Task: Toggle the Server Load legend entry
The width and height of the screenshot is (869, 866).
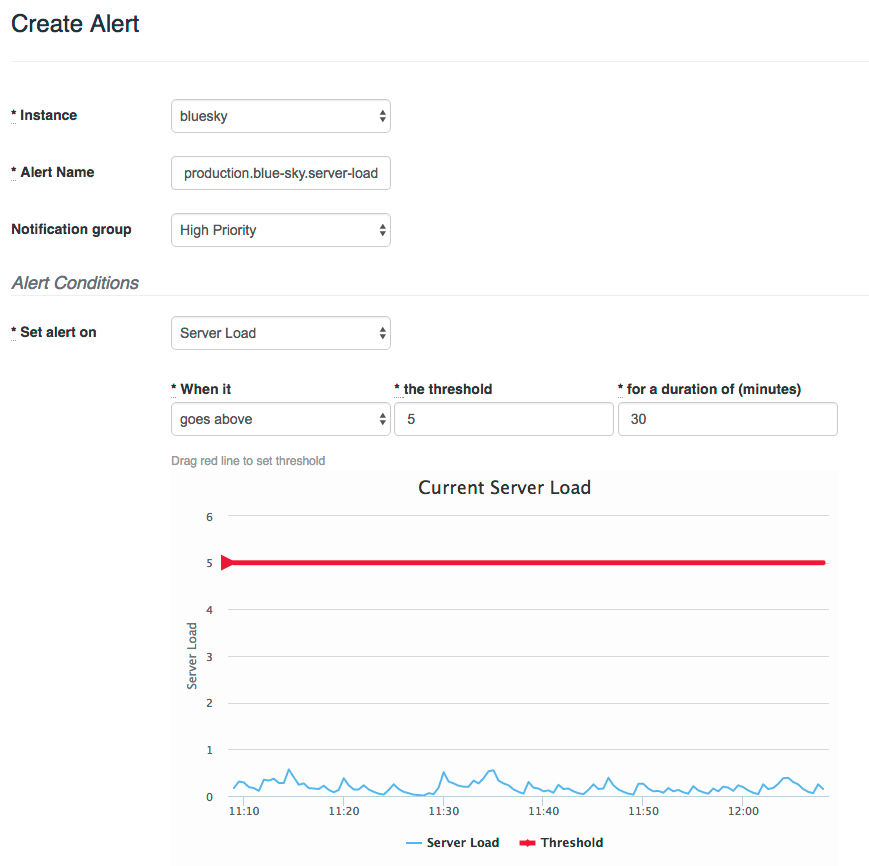Action: pyautogui.click(x=462, y=843)
